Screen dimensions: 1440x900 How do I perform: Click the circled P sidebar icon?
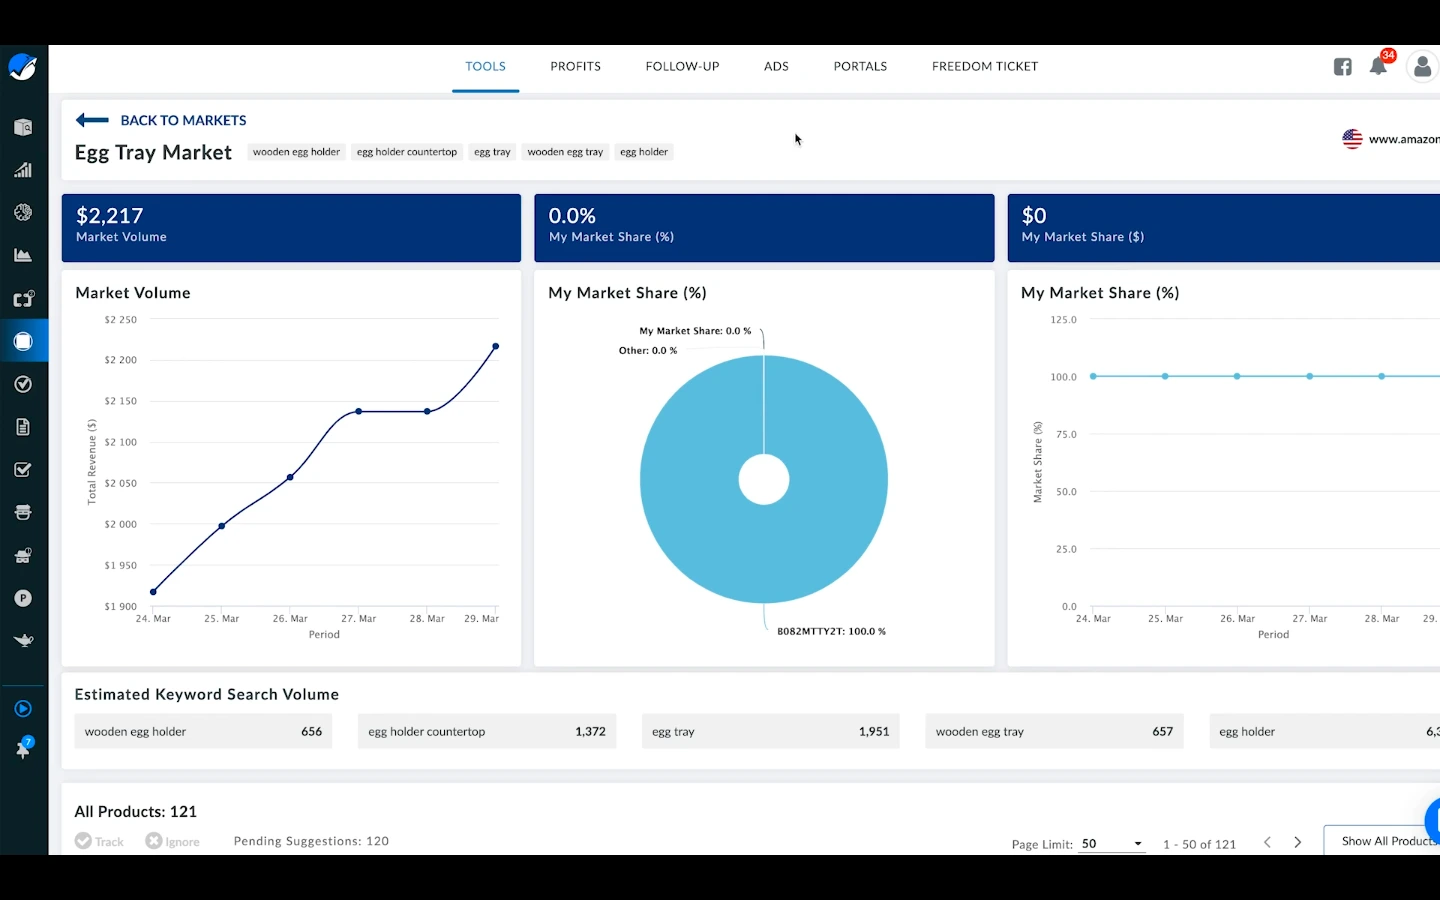pos(23,598)
